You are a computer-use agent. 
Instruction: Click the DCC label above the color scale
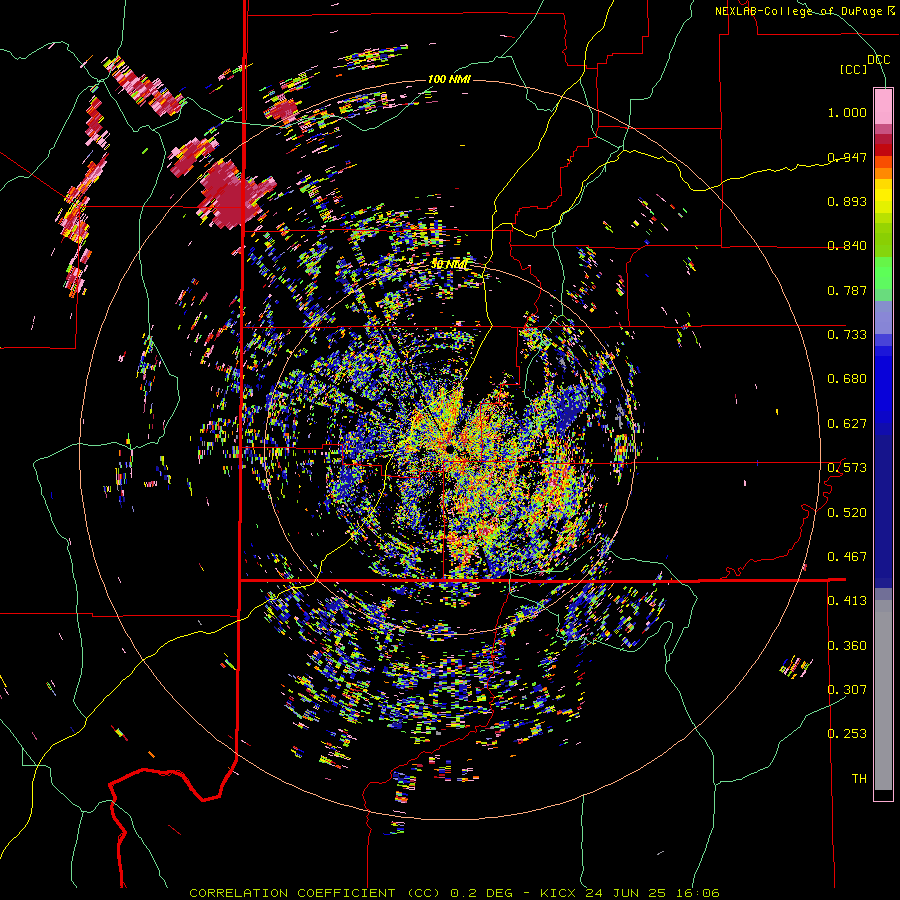pyautogui.click(x=879, y=59)
